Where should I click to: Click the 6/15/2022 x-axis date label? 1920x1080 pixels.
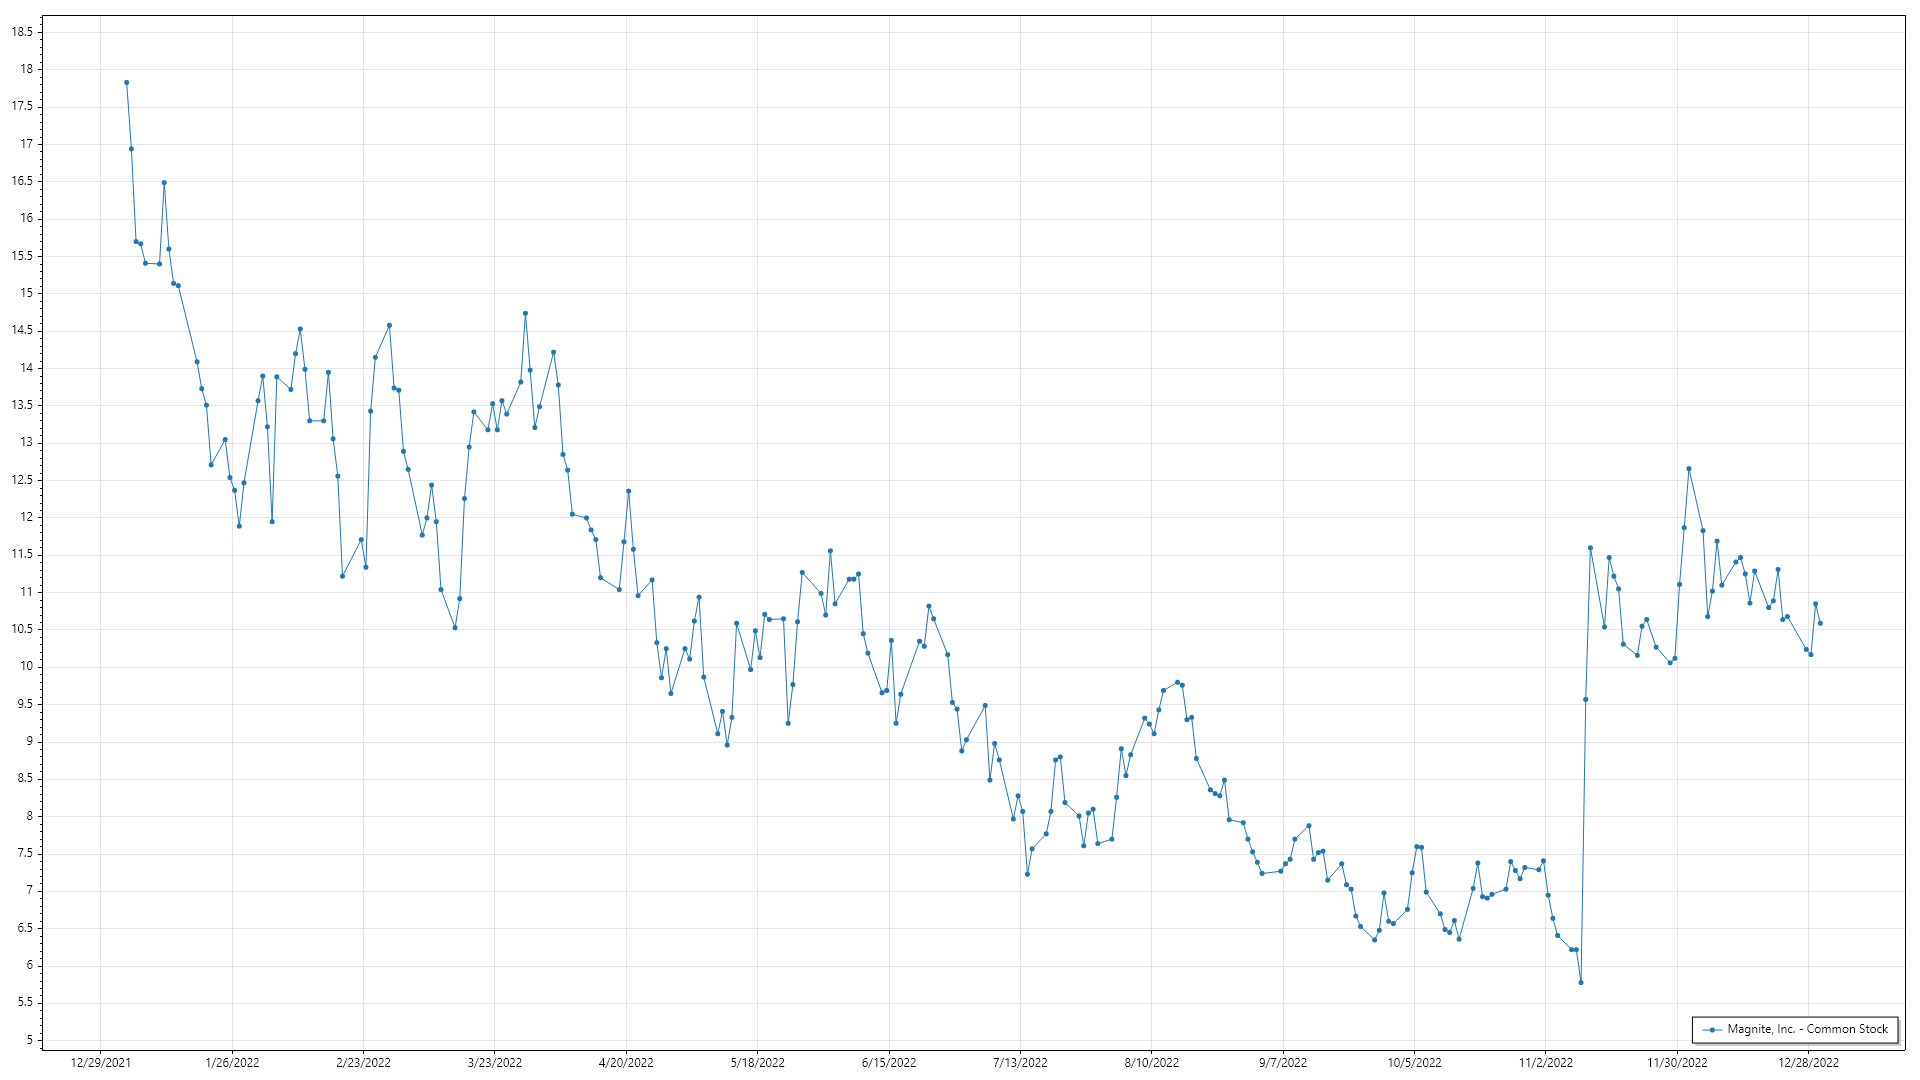[x=889, y=1063]
